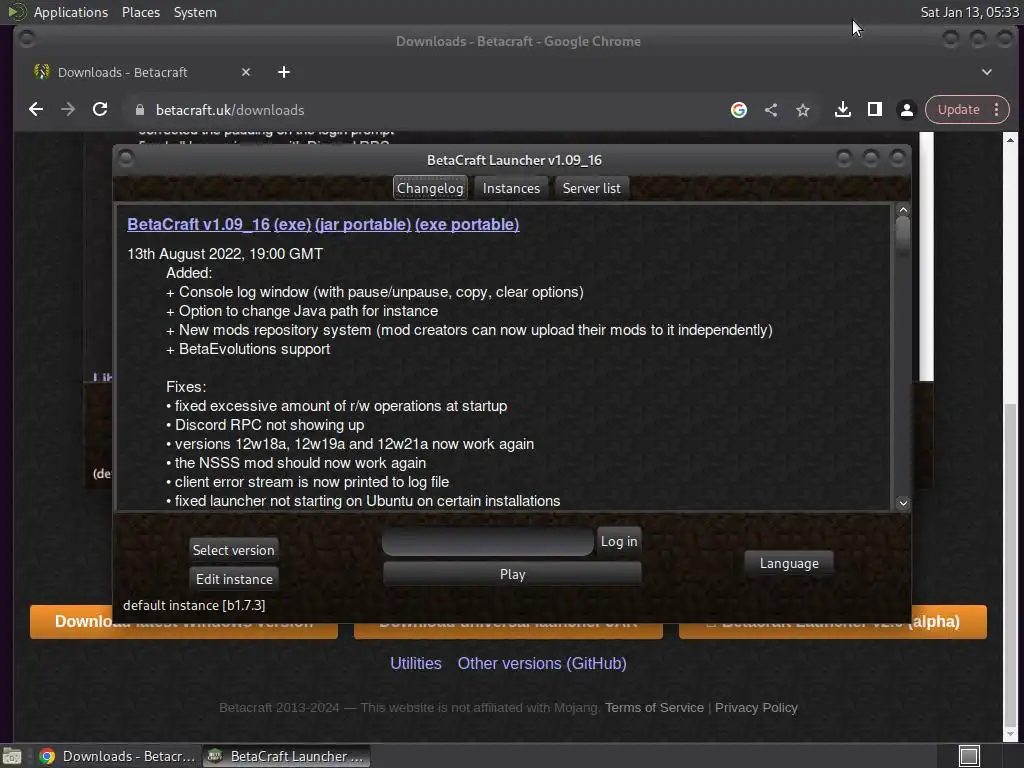Click MATE menu logo icon
This screenshot has height=768, width=1024.
[16, 12]
